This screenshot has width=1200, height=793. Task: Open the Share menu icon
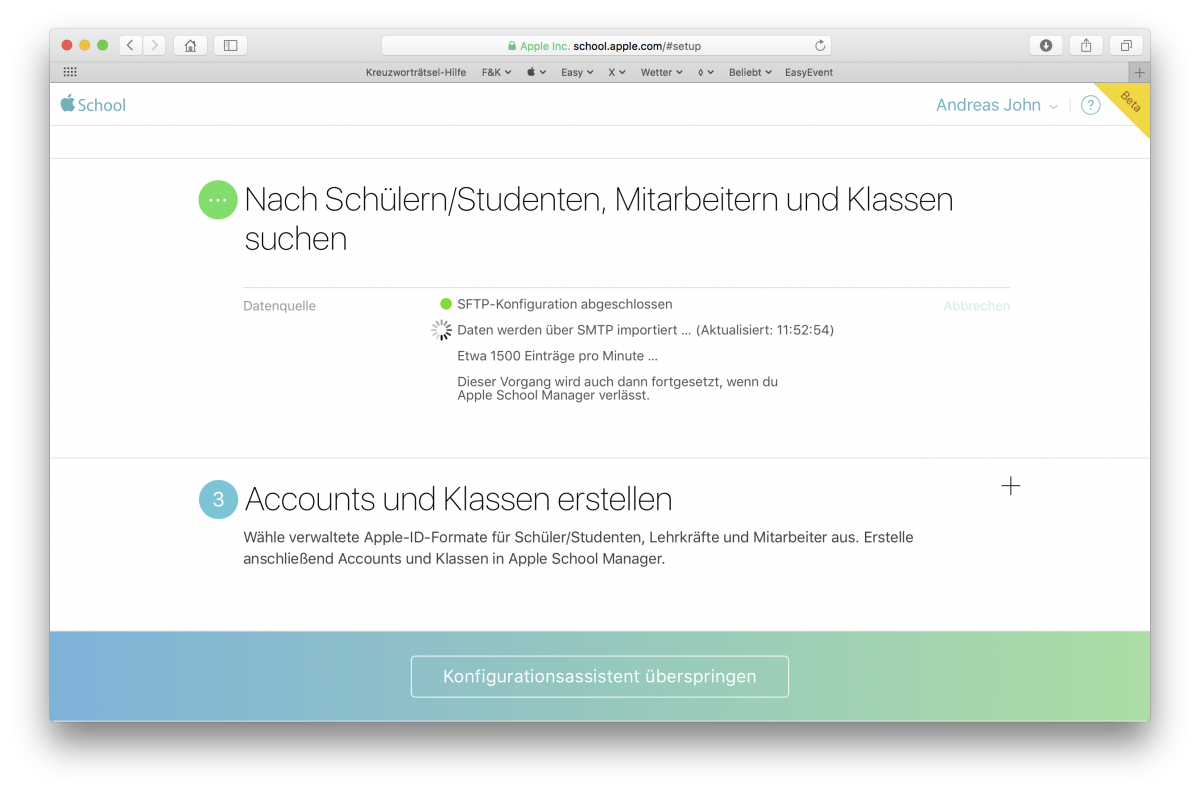1086,45
